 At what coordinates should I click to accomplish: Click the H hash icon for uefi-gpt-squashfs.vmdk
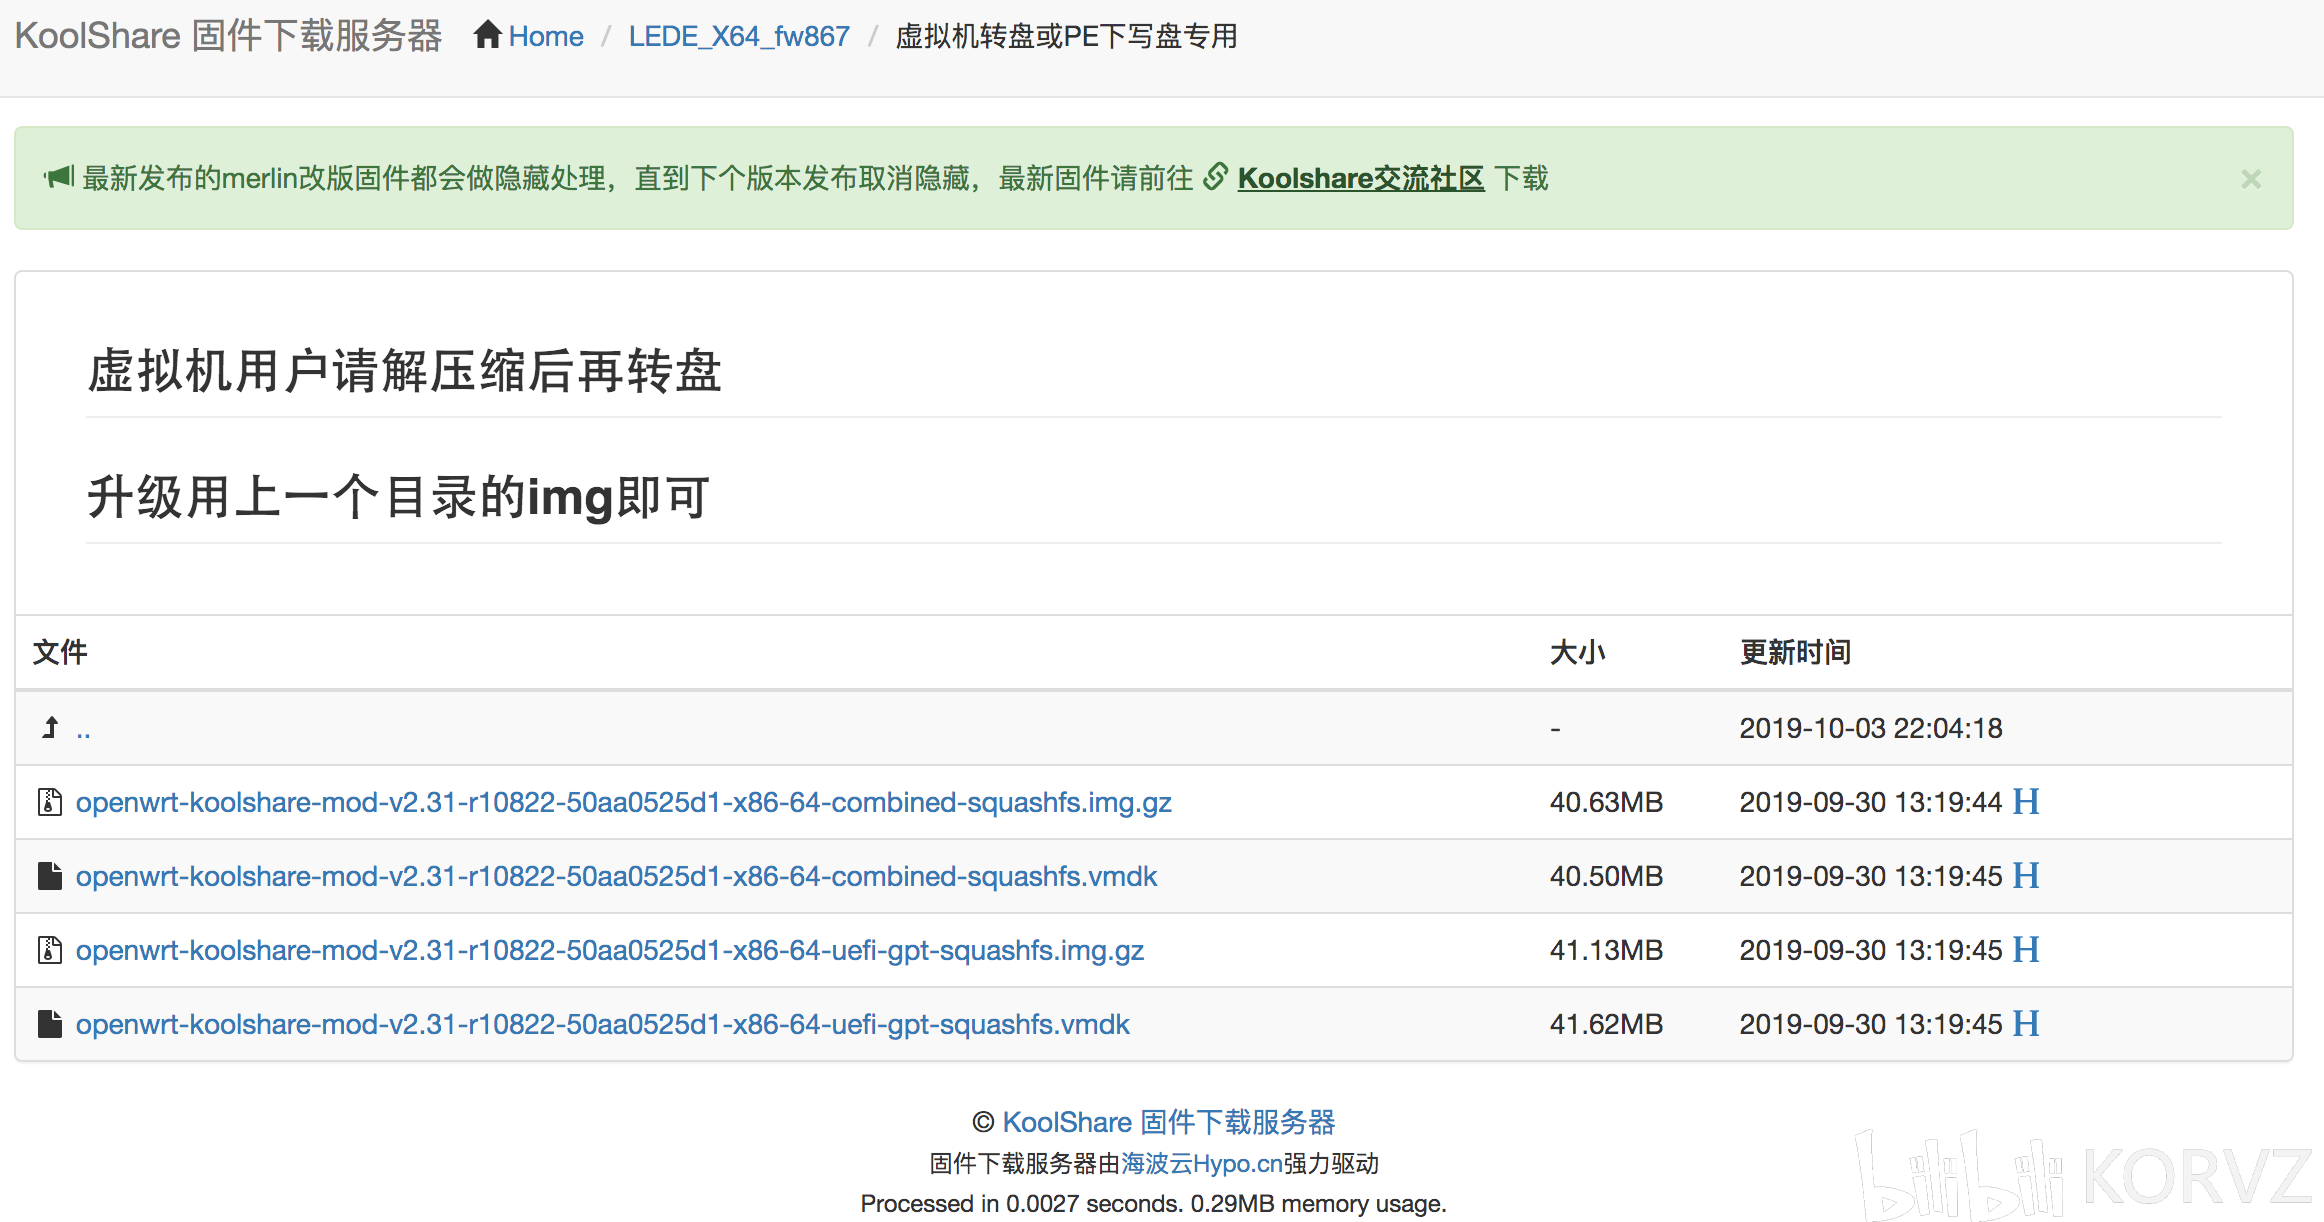tap(2026, 1024)
